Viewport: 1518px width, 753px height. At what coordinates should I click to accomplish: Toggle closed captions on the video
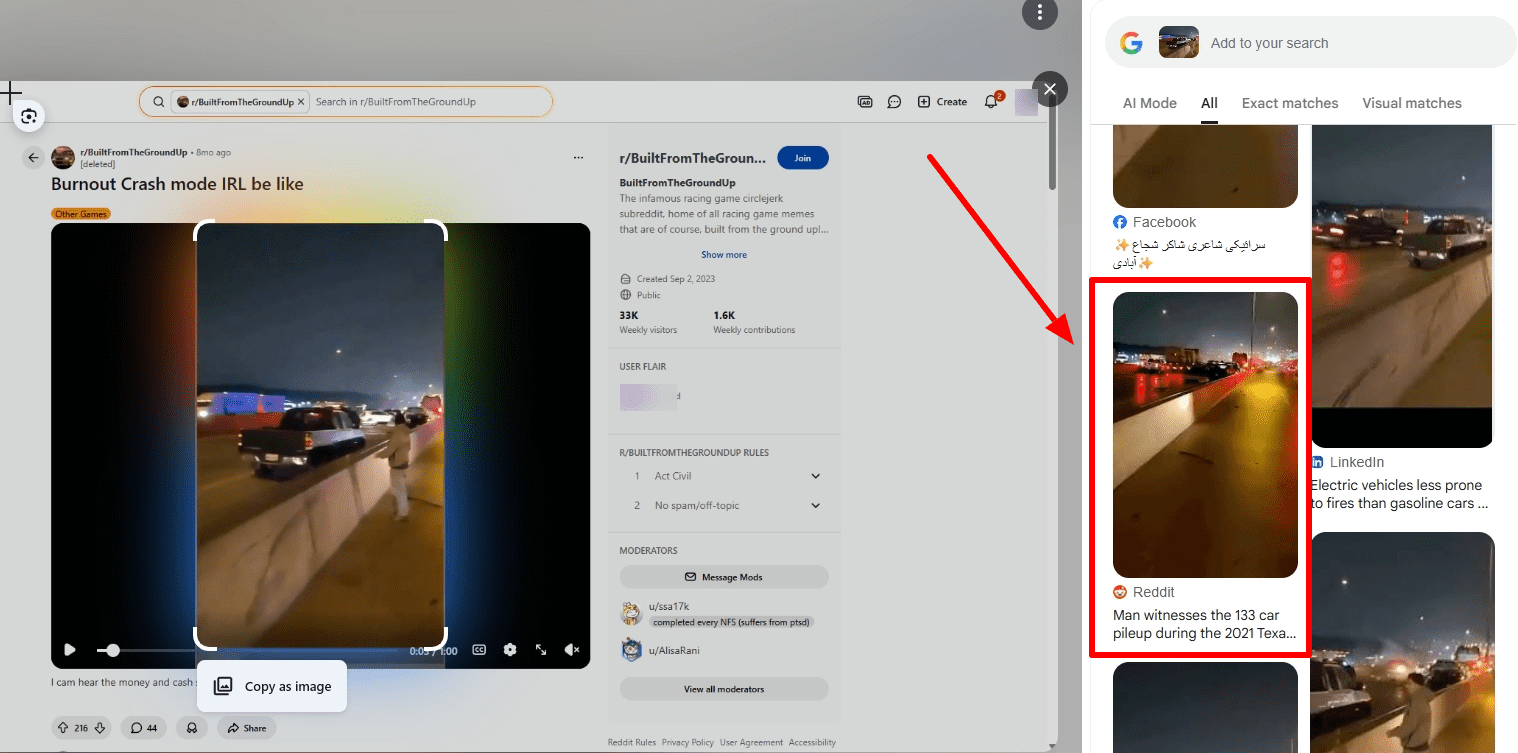pos(479,649)
